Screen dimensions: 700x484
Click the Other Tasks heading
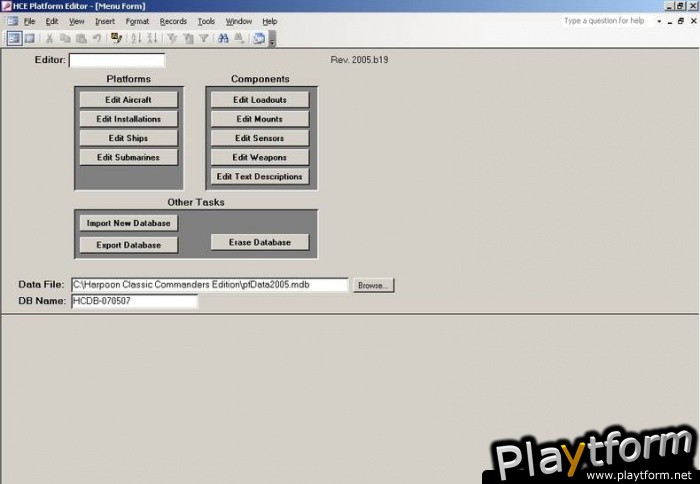[196, 202]
